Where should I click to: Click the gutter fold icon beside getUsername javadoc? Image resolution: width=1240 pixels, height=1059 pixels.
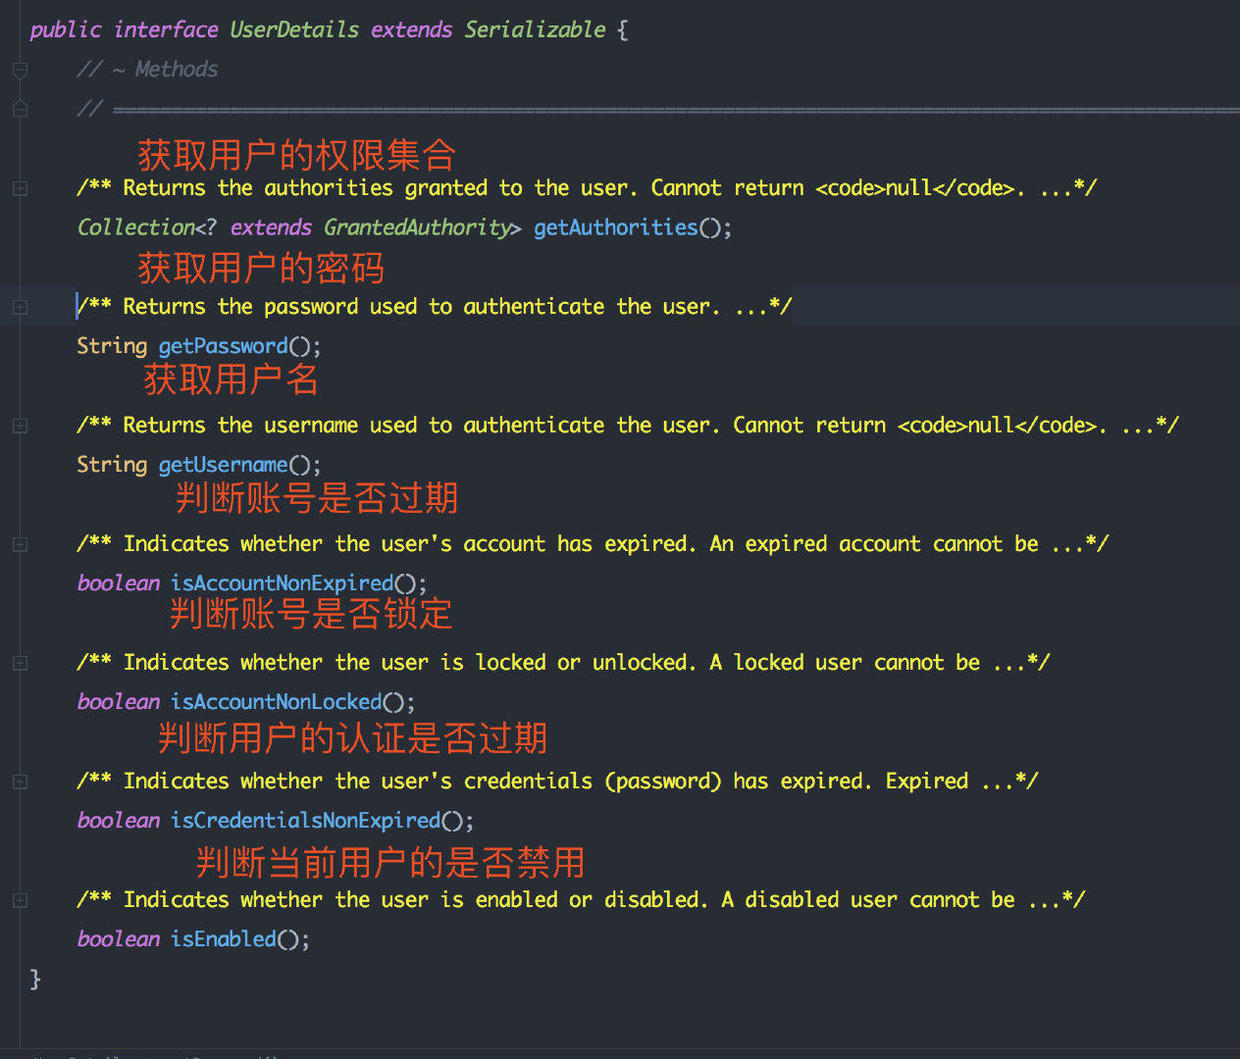pyautogui.click(x=18, y=425)
